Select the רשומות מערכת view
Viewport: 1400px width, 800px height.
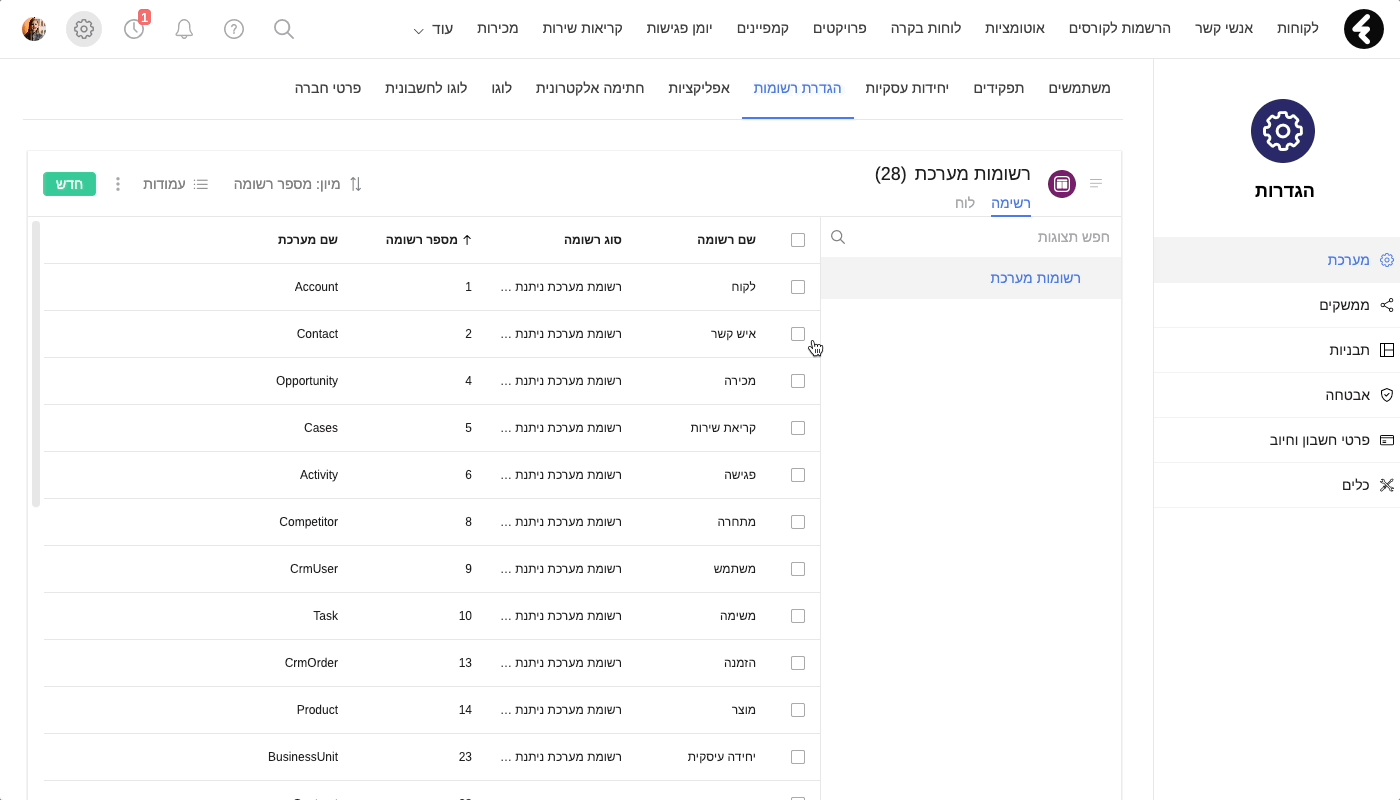(x=971, y=279)
